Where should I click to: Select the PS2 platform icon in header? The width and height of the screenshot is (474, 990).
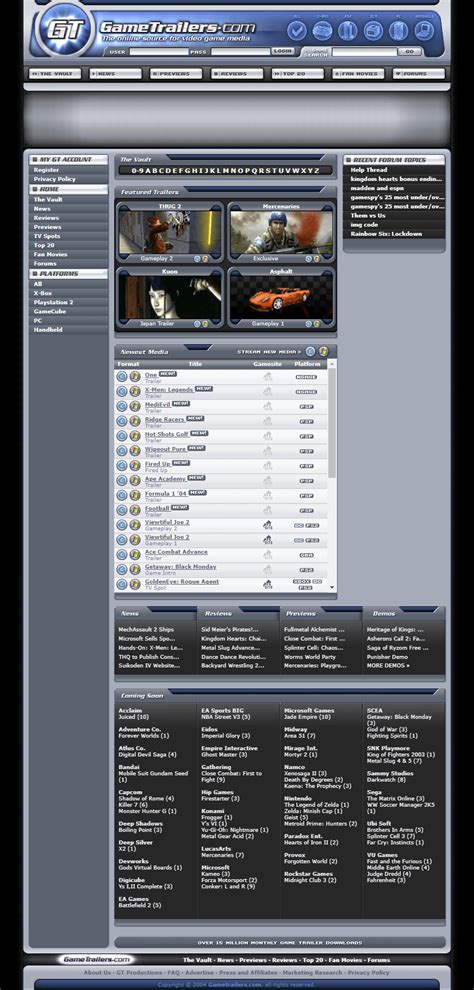point(348,30)
